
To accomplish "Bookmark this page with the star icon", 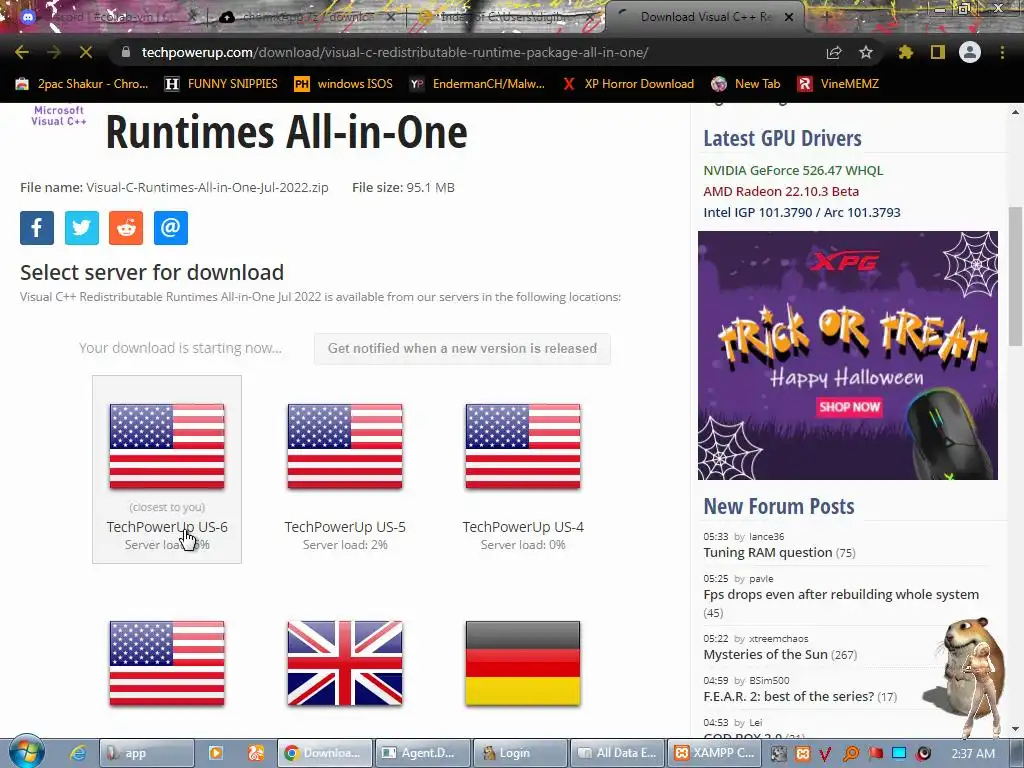I will (x=866, y=52).
